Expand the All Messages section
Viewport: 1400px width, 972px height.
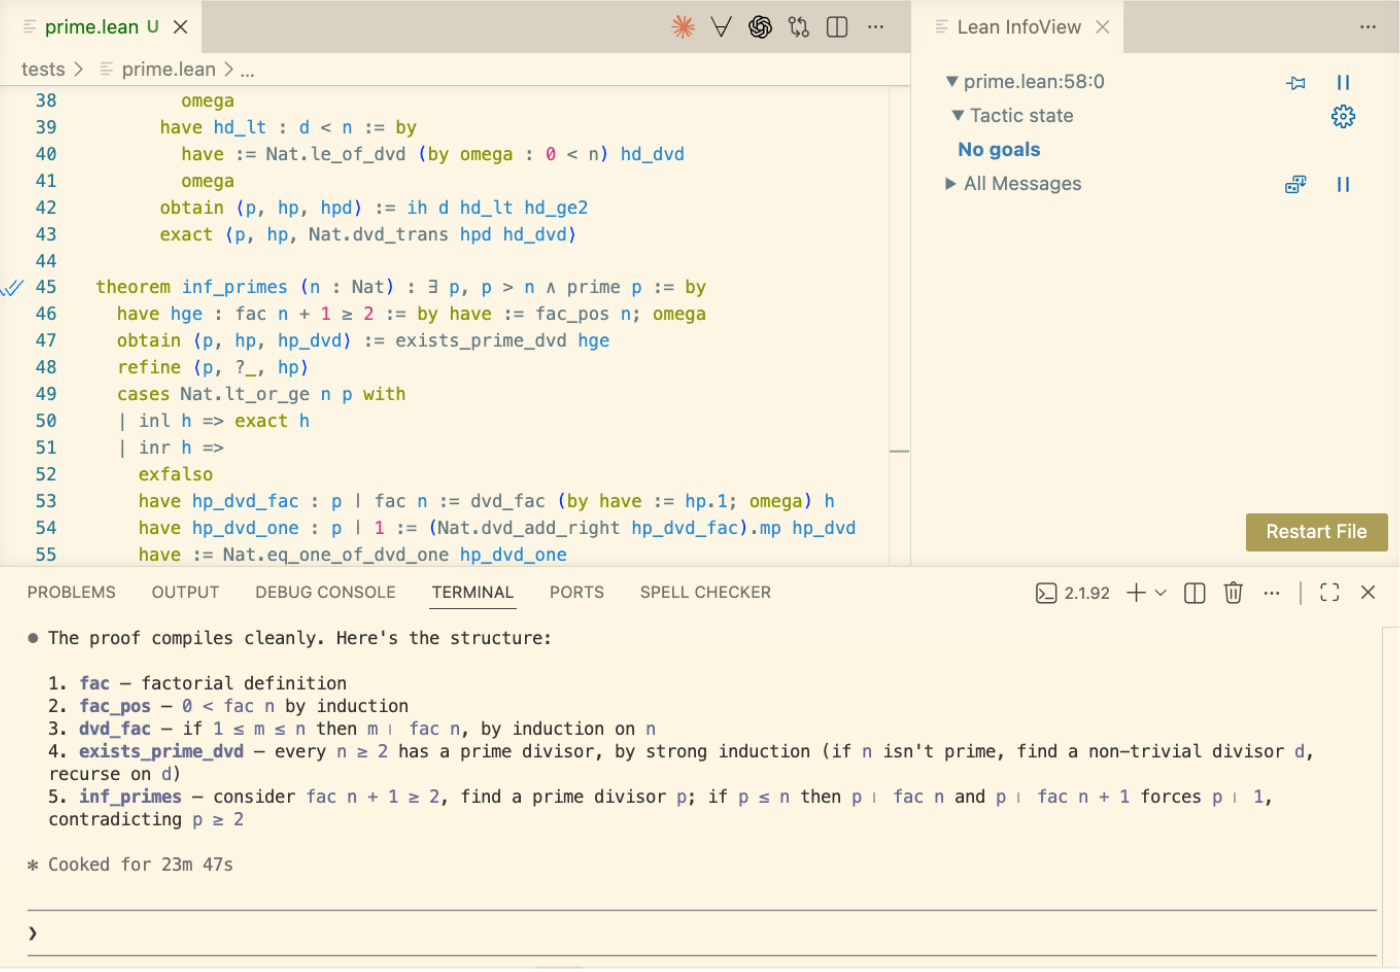[x=951, y=184]
